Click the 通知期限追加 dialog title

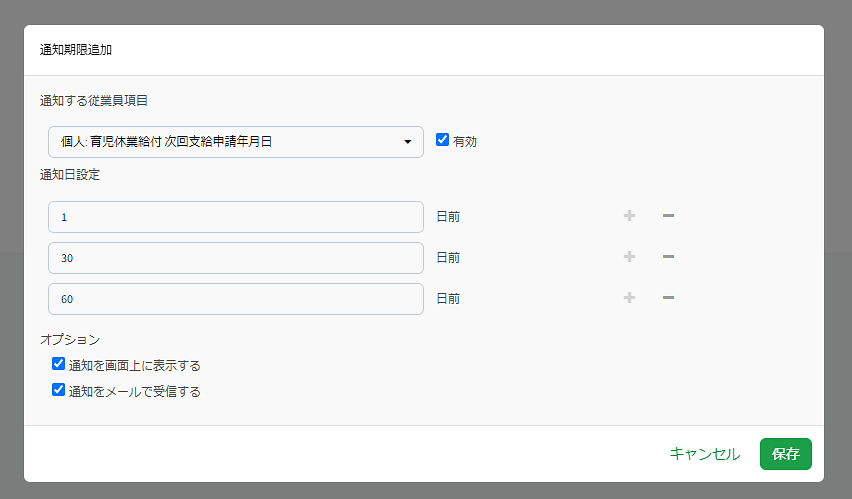[76, 49]
